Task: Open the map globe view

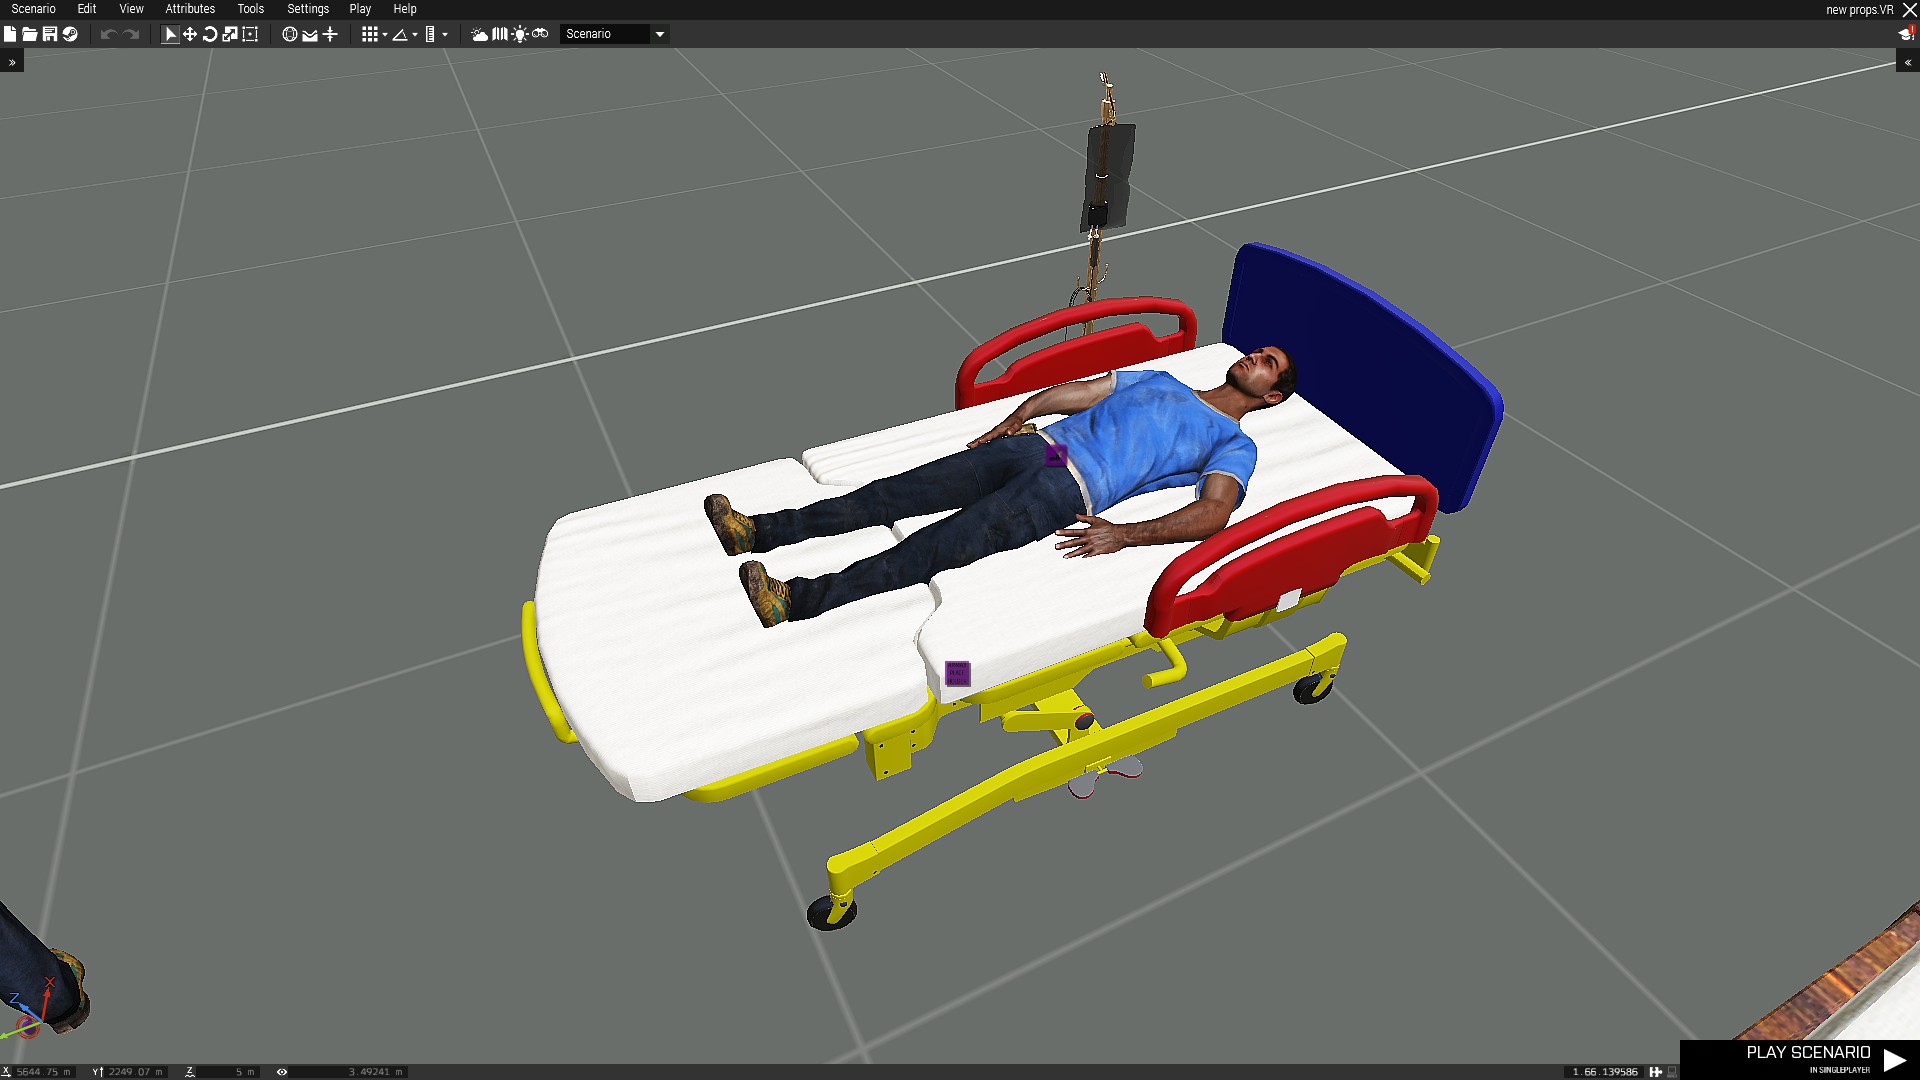Action: tap(290, 34)
